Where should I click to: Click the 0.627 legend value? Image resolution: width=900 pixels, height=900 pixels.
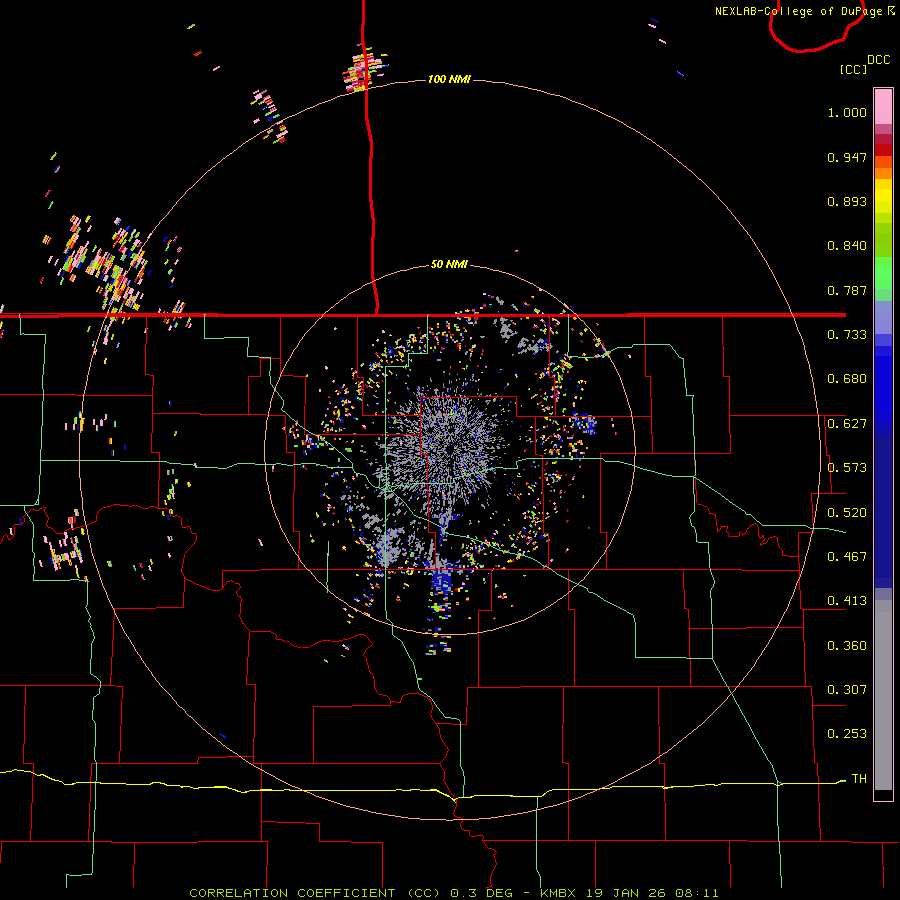tap(847, 424)
